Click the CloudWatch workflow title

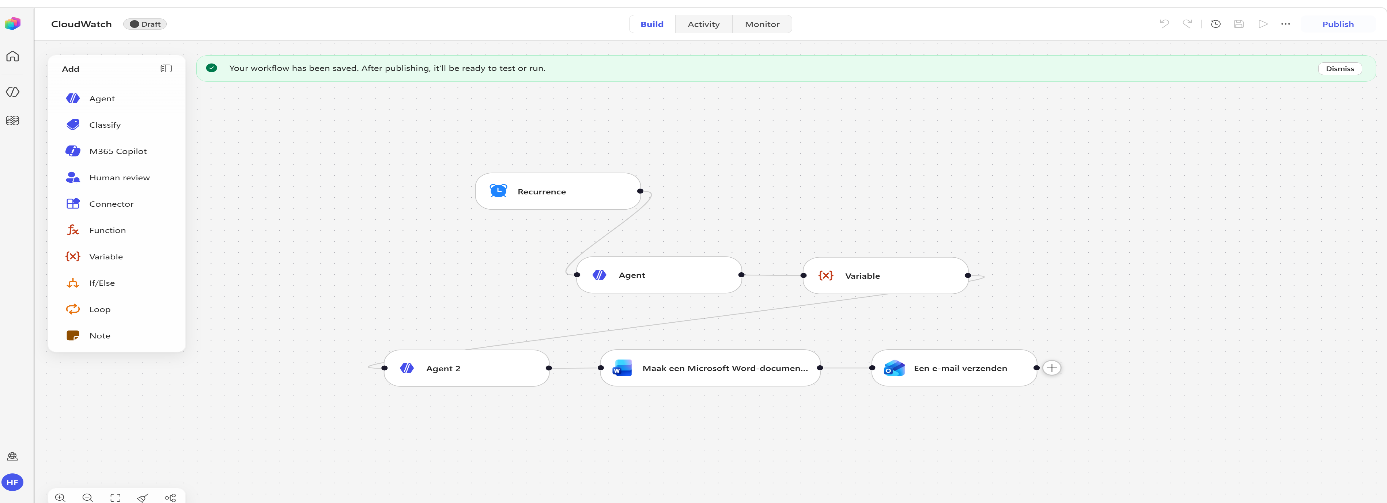(82, 24)
